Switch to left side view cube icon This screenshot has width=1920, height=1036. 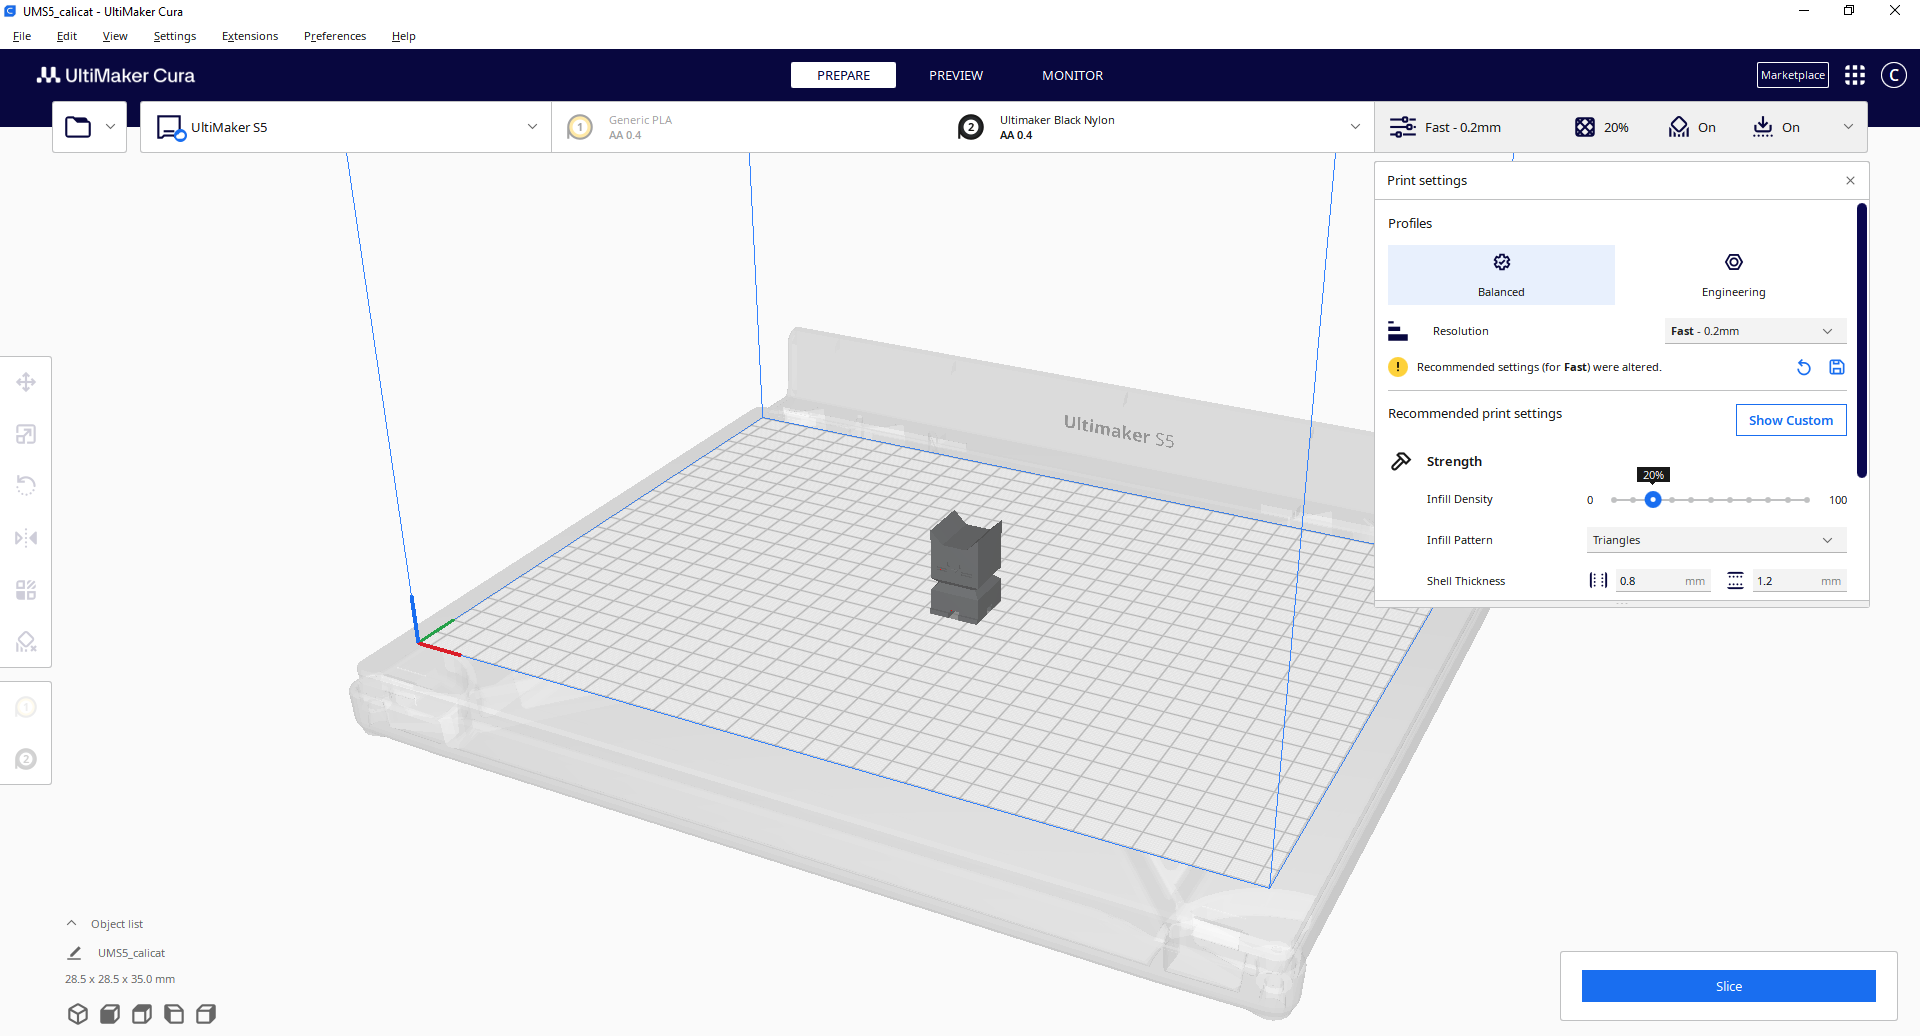[x=174, y=1014]
